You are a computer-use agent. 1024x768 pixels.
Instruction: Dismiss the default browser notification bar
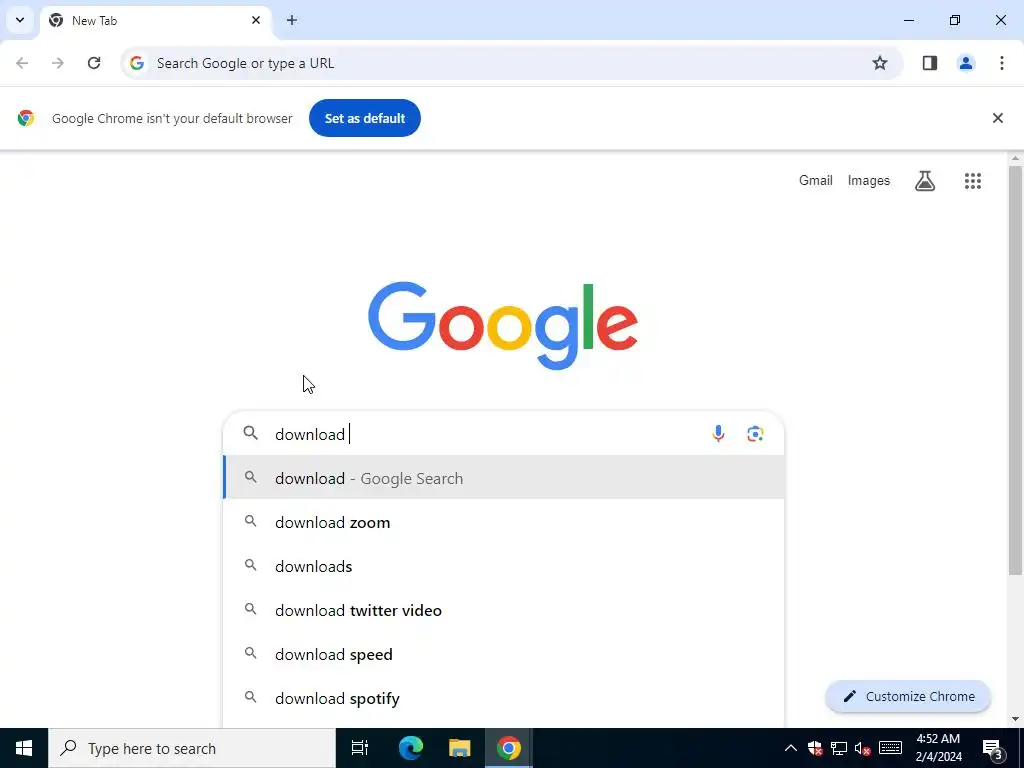point(997,118)
